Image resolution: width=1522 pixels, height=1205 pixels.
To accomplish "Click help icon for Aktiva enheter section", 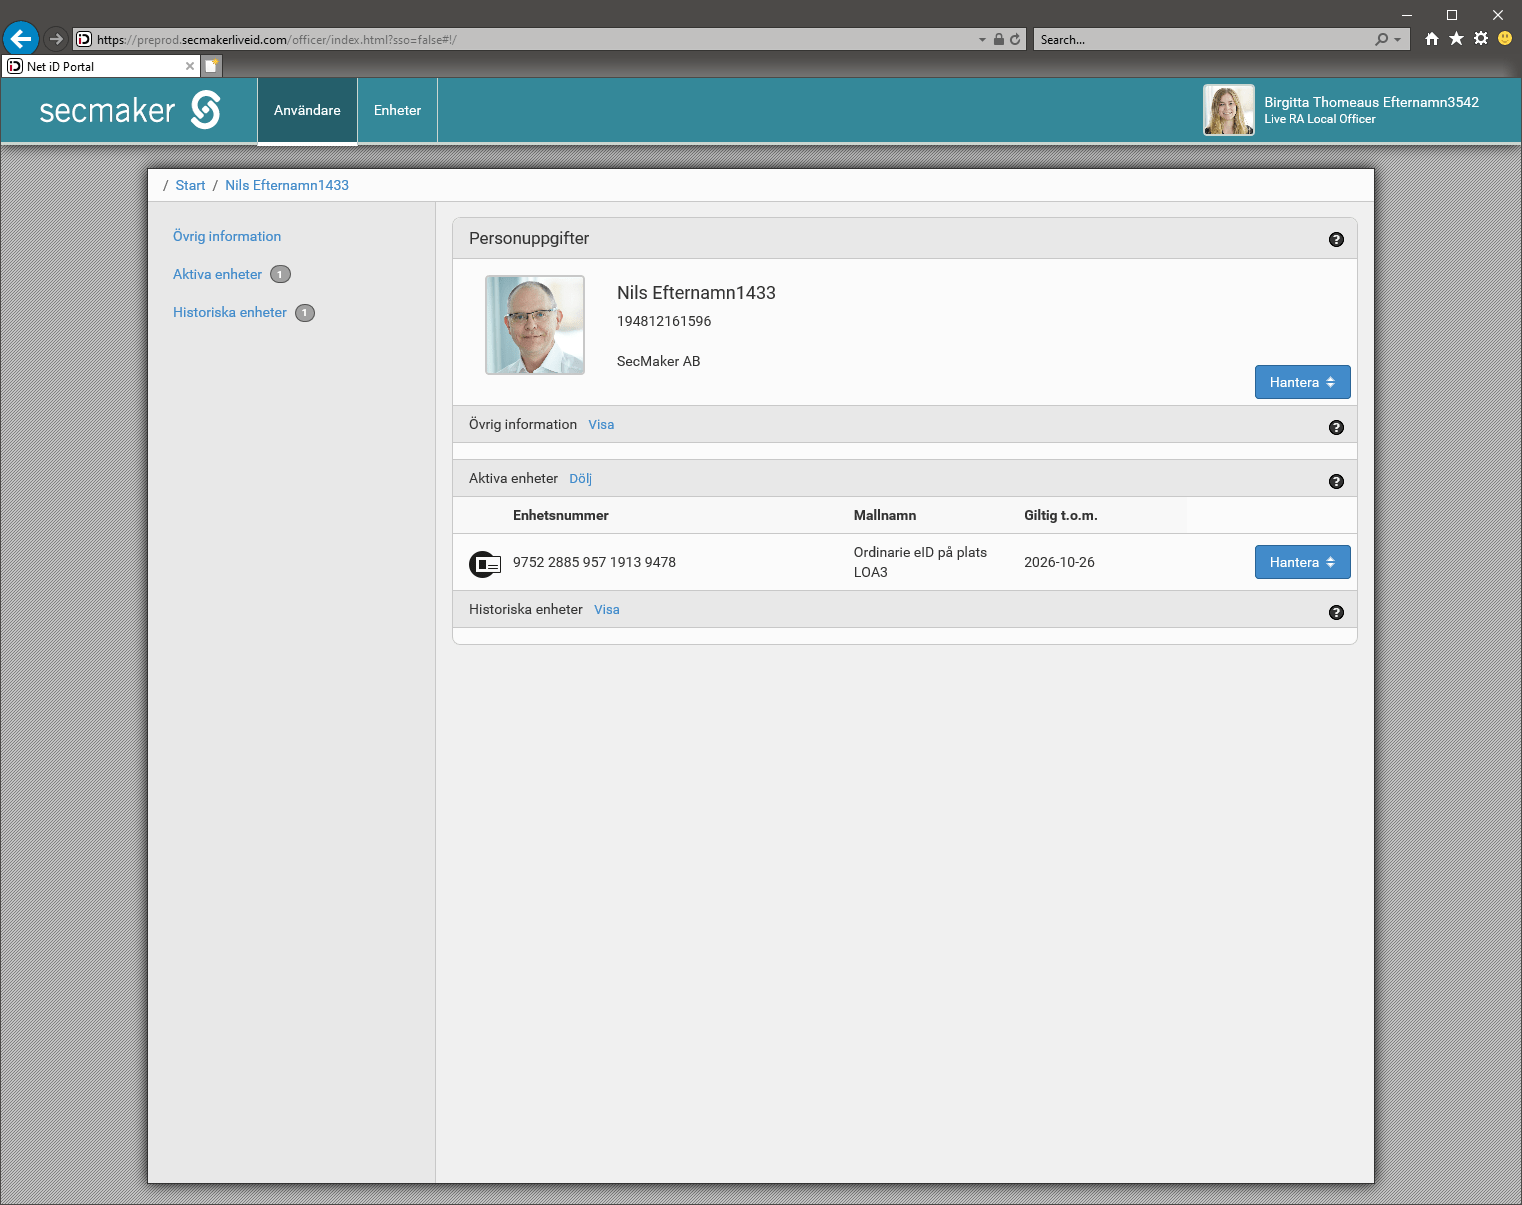I will coord(1336,481).
